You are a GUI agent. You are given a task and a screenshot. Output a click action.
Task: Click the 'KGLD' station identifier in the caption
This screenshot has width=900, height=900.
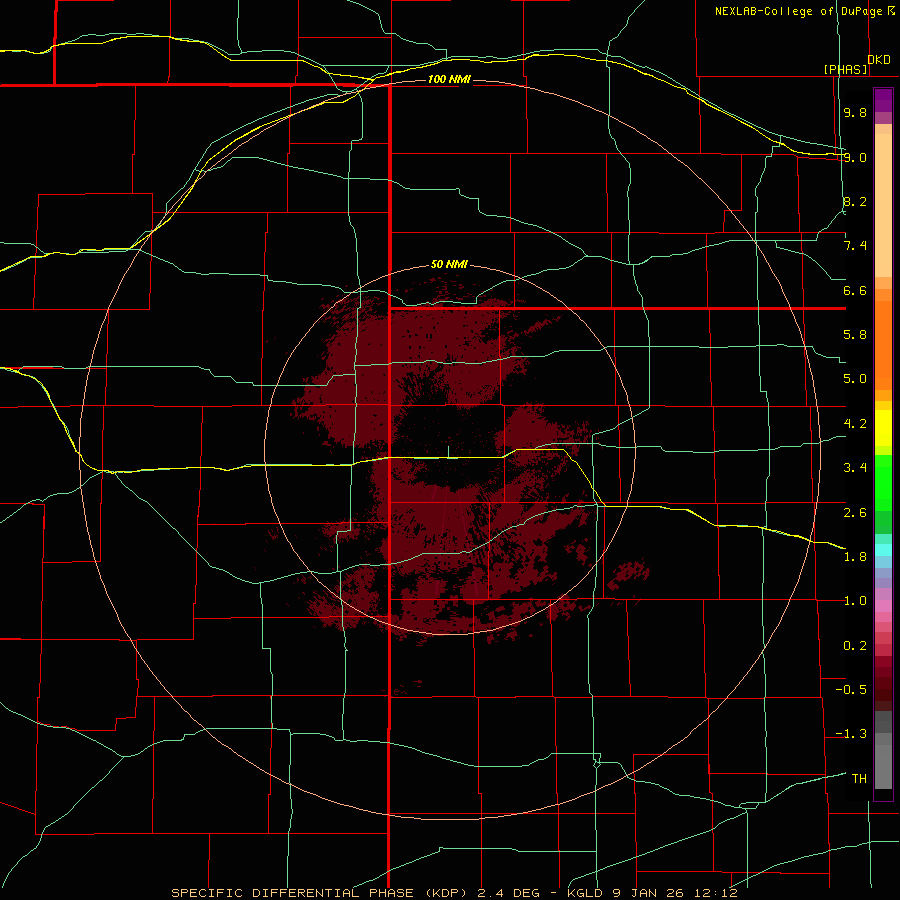pos(587,893)
